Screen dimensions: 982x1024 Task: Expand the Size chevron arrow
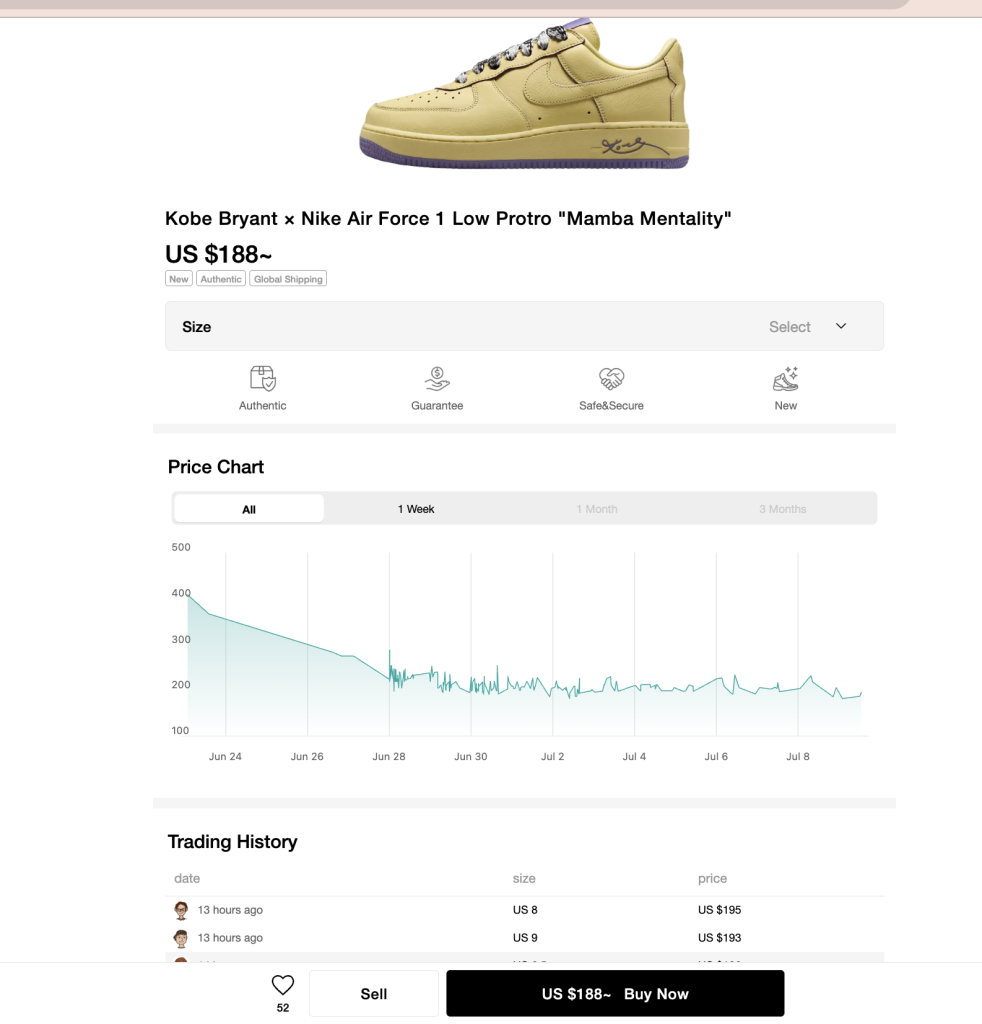click(x=841, y=326)
